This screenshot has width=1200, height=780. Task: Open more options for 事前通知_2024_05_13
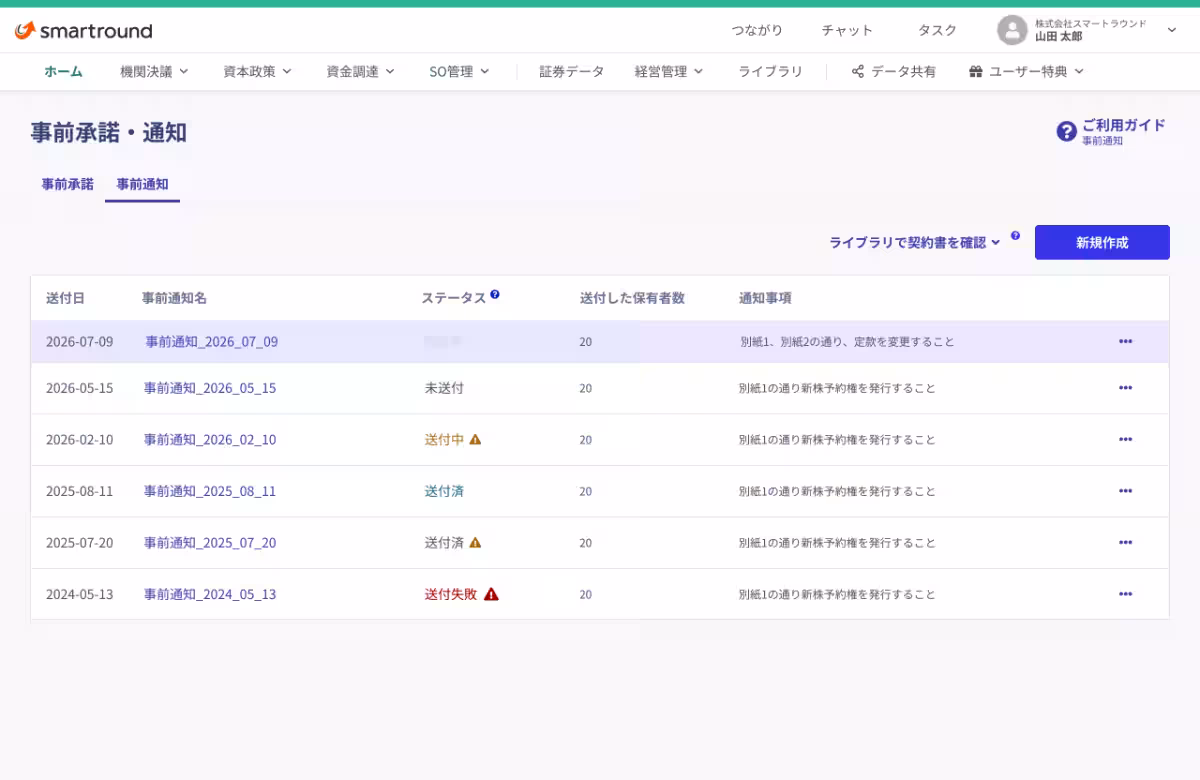1126,594
